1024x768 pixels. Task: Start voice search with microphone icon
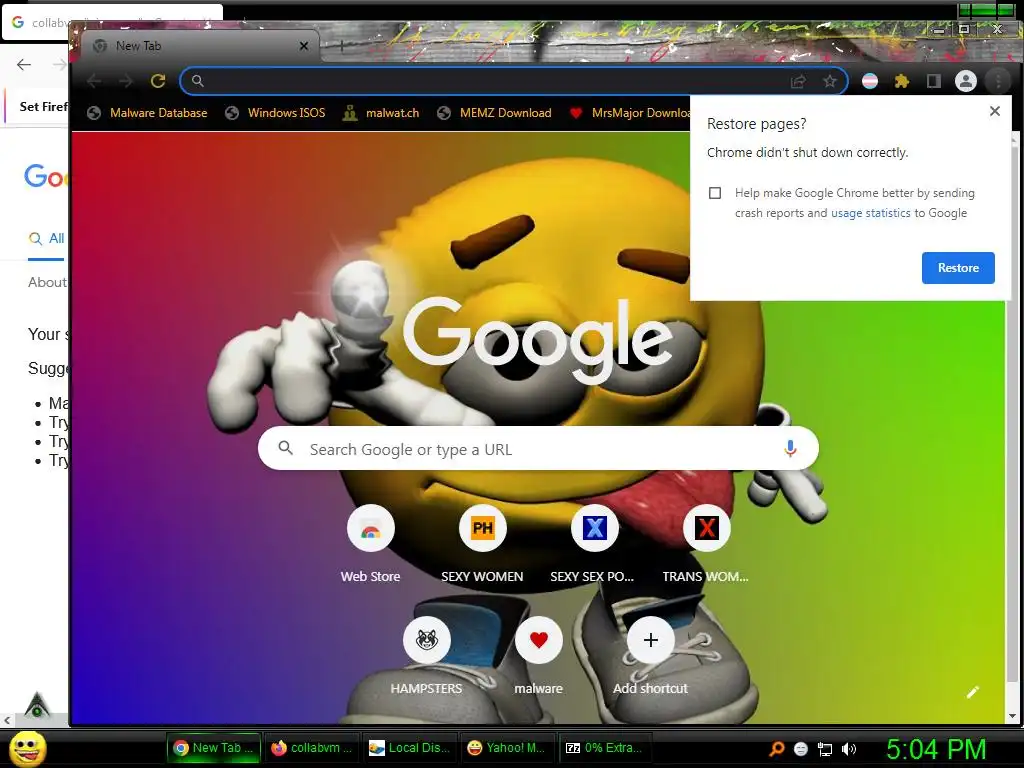(x=790, y=449)
